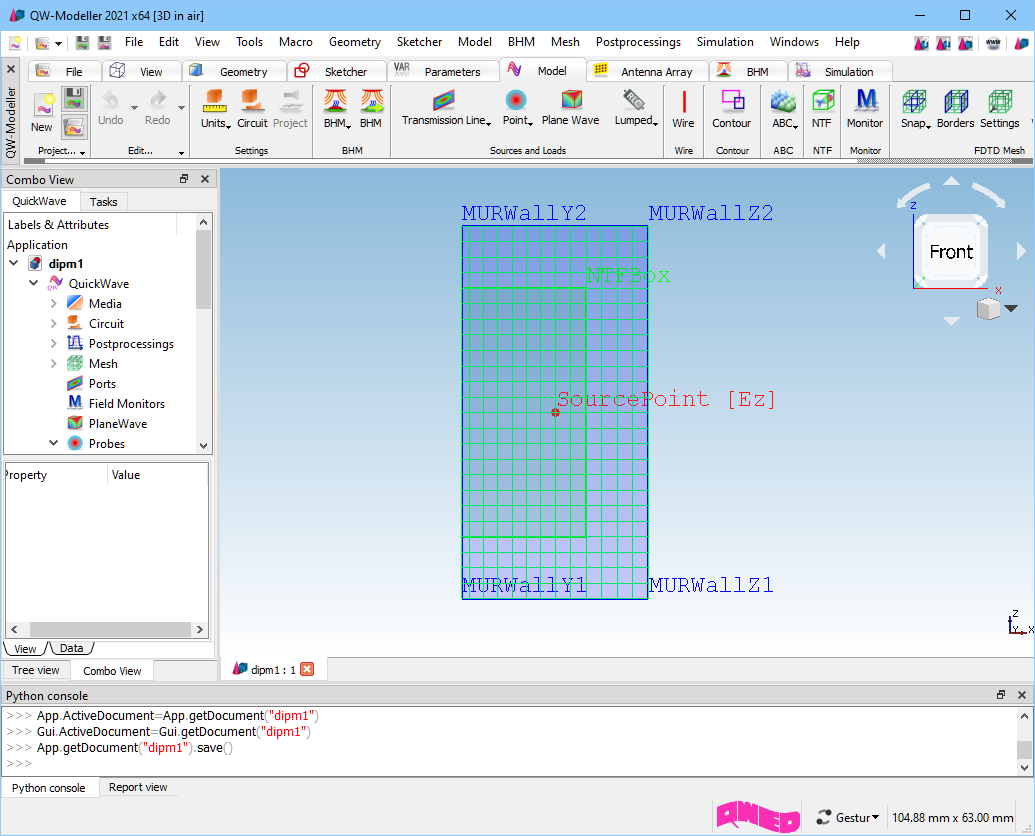Close the Combo View panel
The image size is (1035, 836).
[x=205, y=179]
